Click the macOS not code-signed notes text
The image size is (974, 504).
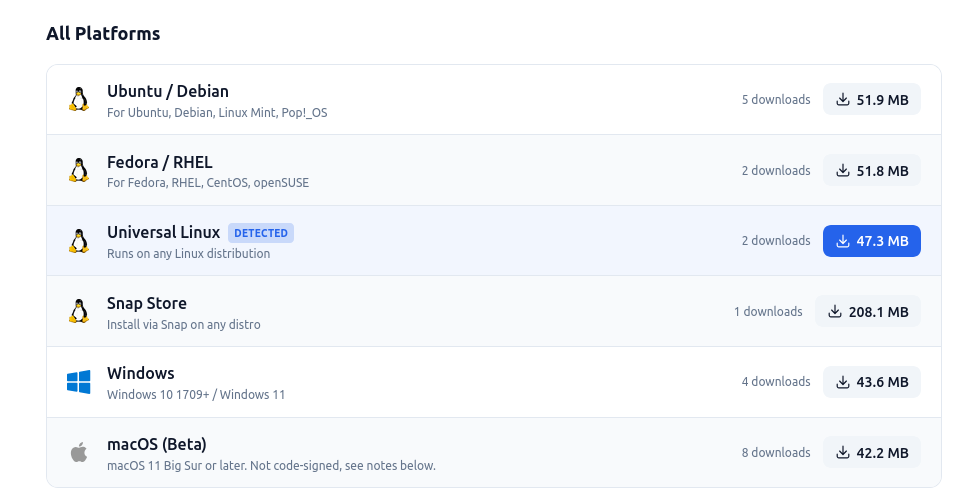click(271, 465)
